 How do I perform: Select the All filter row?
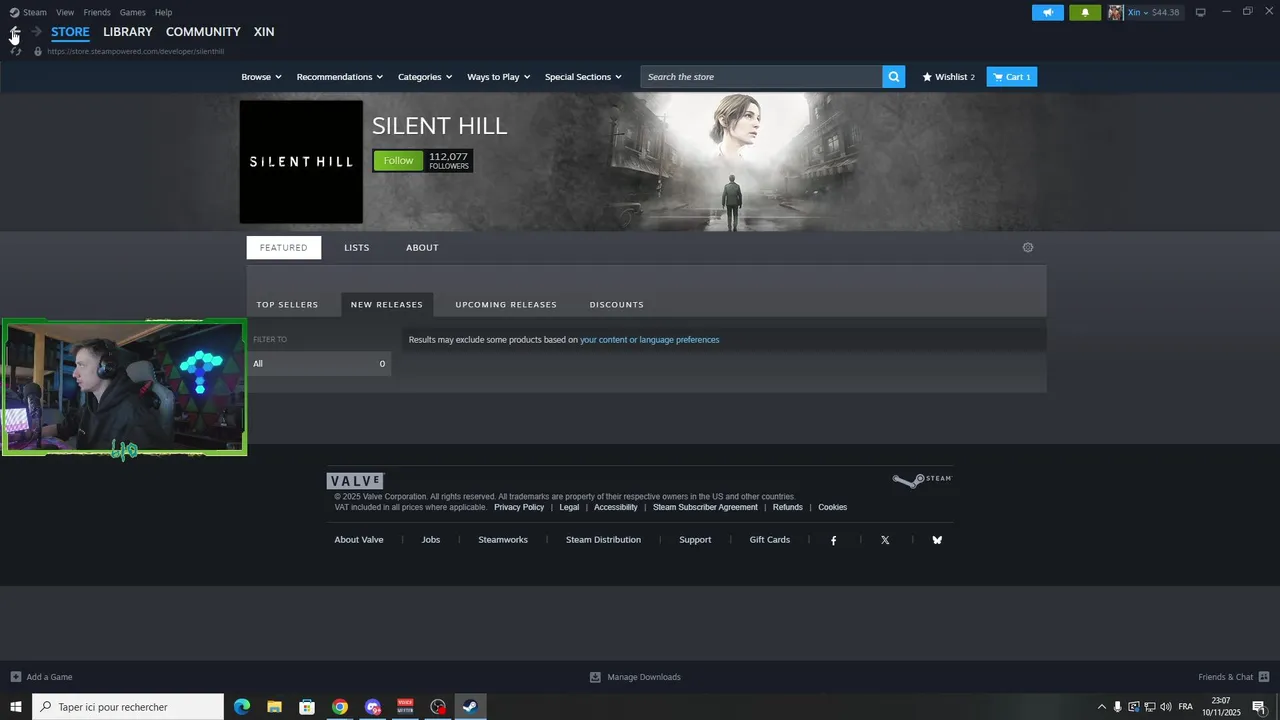tap(319, 364)
